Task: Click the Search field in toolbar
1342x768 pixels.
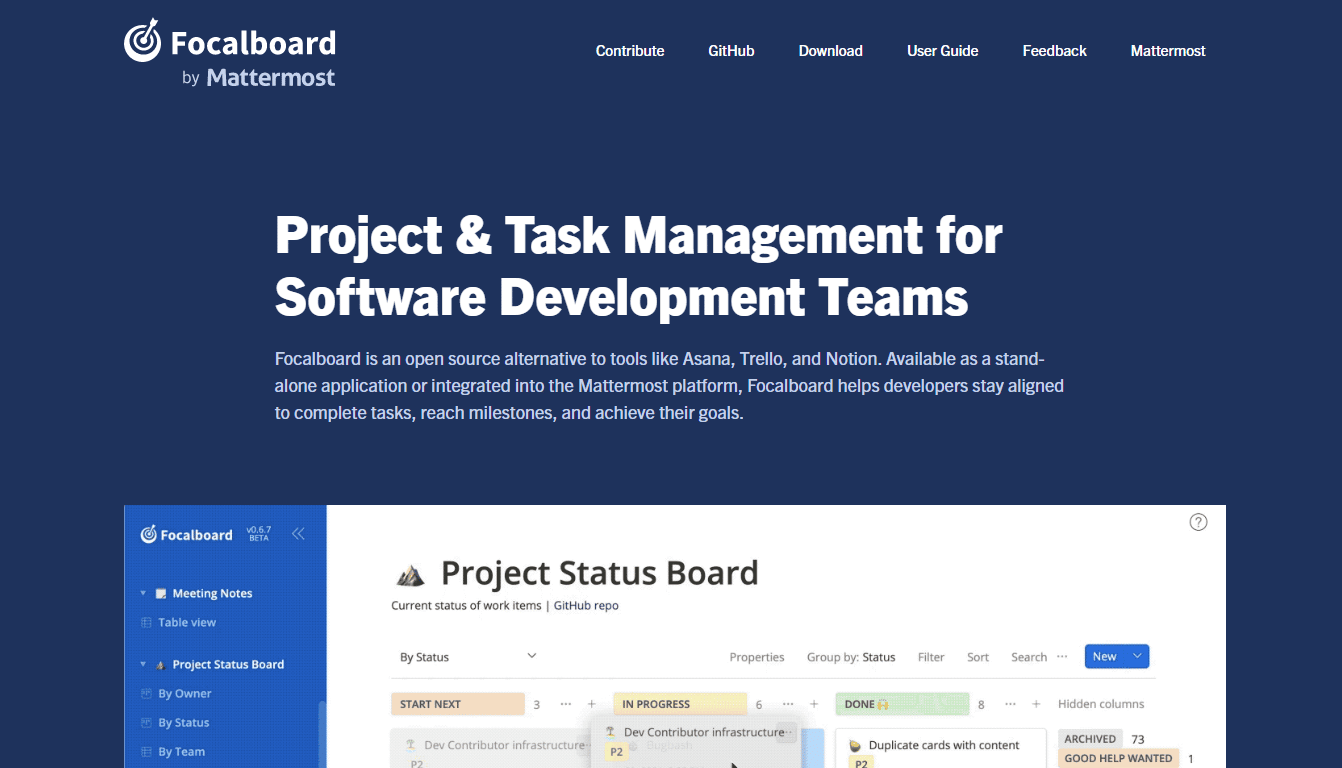Action: coord(1029,657)
